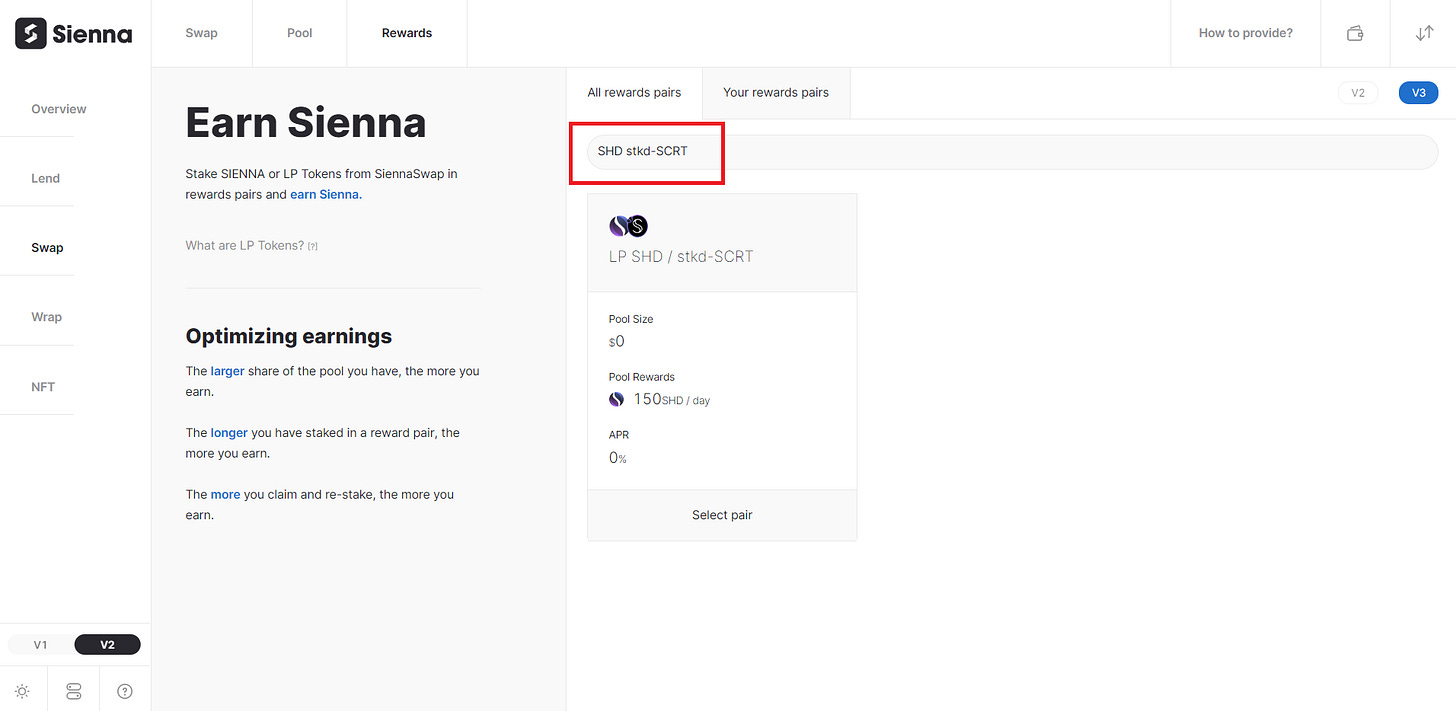Click the Earn Sienna heading

[306, 123]
